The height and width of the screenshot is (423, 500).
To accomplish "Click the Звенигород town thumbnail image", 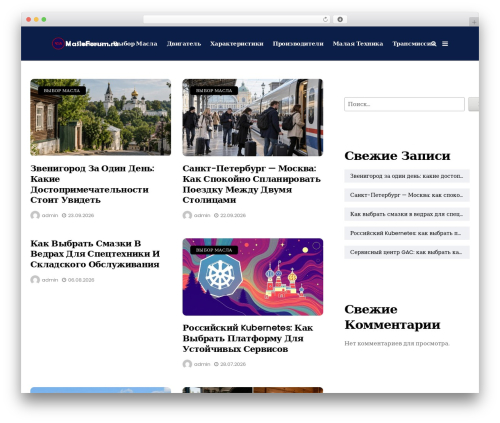I will (101, 117).
